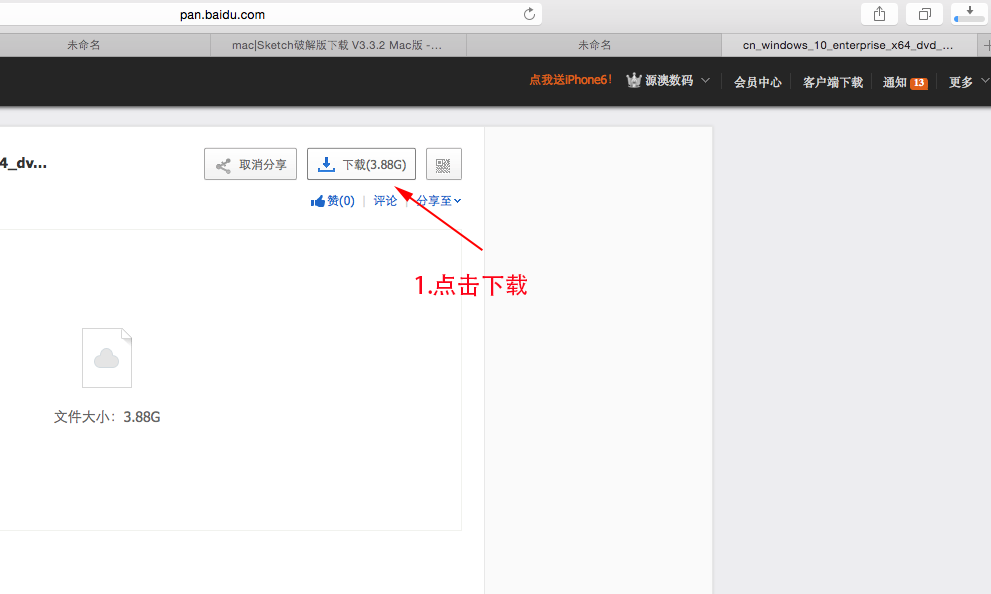The height and width of the screenshot is (594, 991).
Task: Click the cloud file thumbnail icon
Action: [x=107, y=358]
